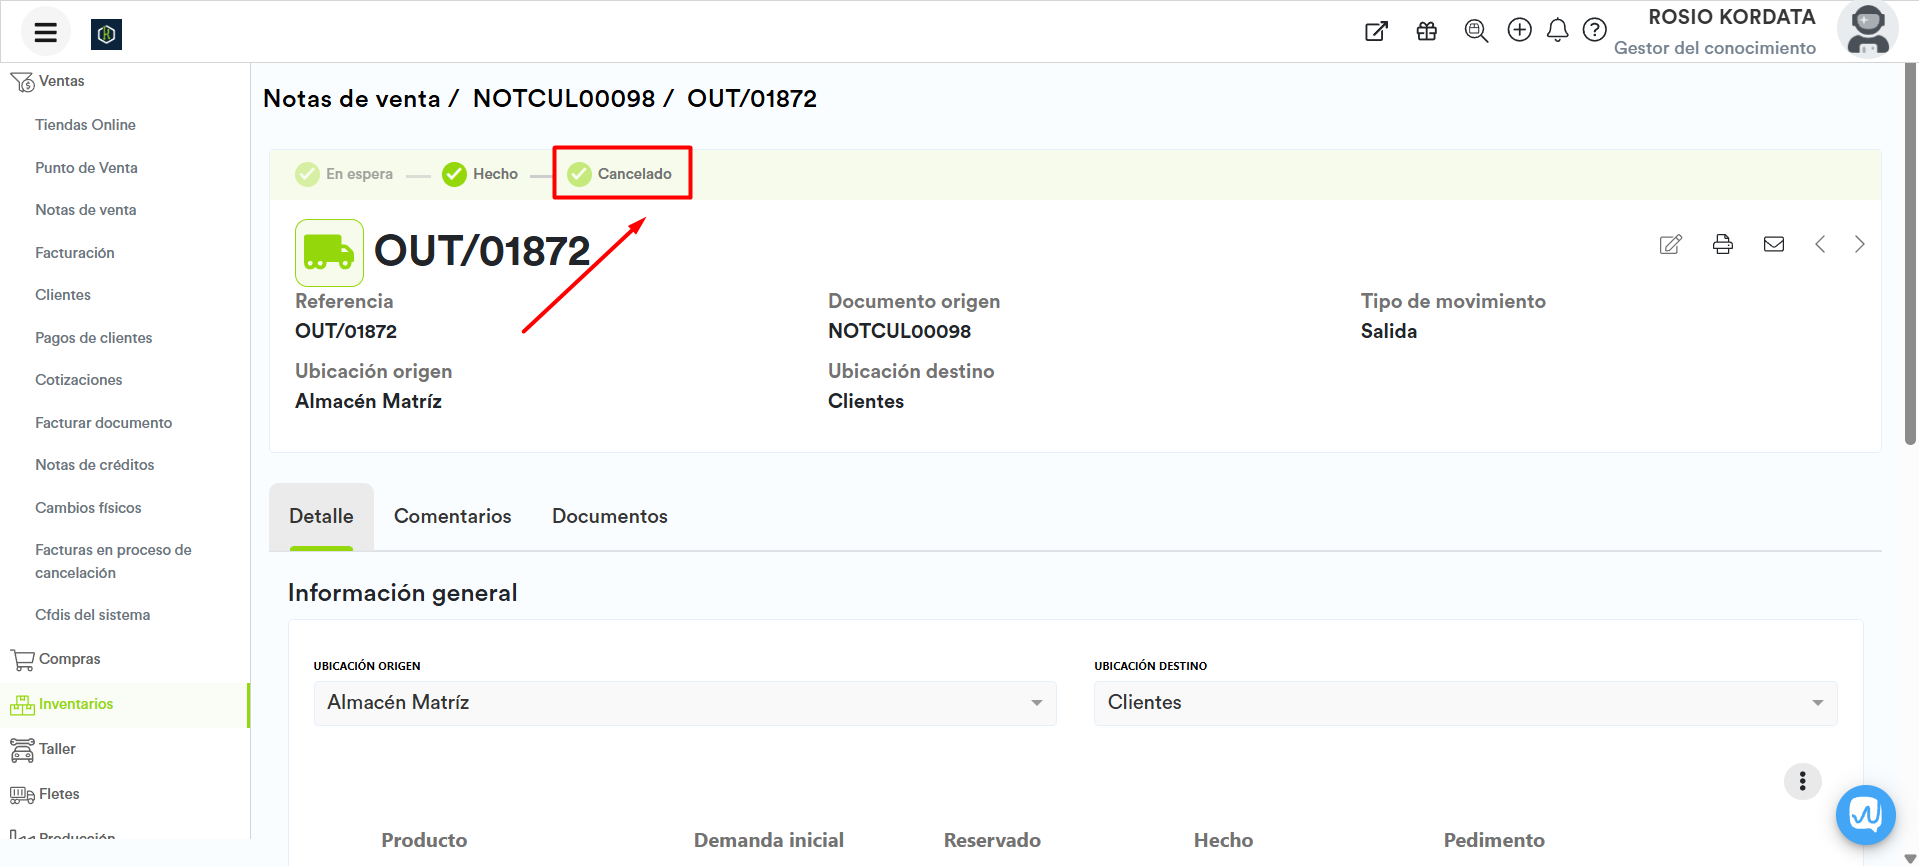Click the plus circle quick-add icon

coord(1519,31)
